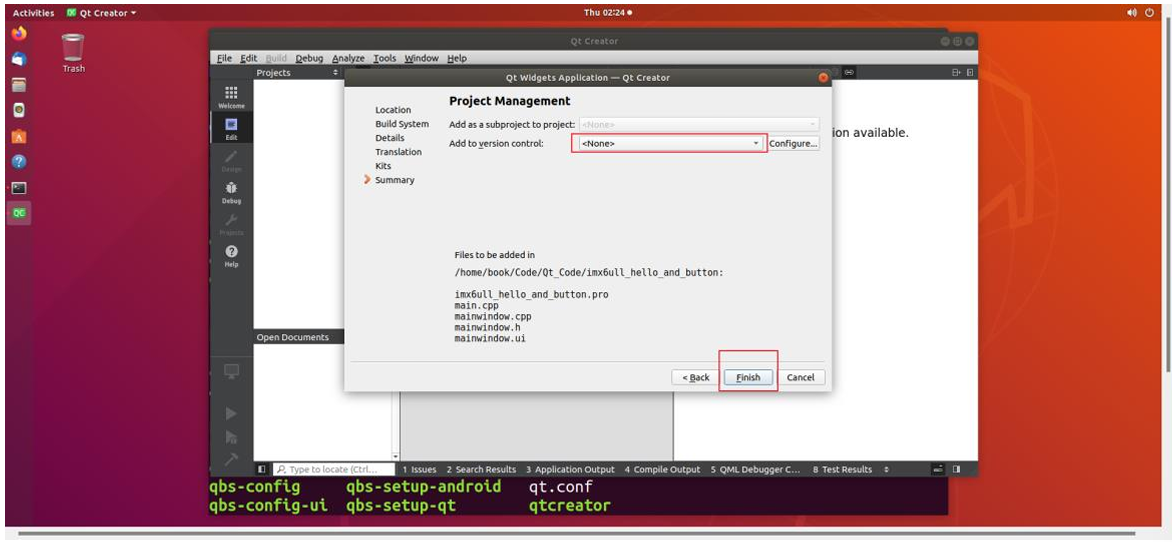Click the editor split side-by-side icon
This screenshot has height=542, width=1172.
coord(969,73)
